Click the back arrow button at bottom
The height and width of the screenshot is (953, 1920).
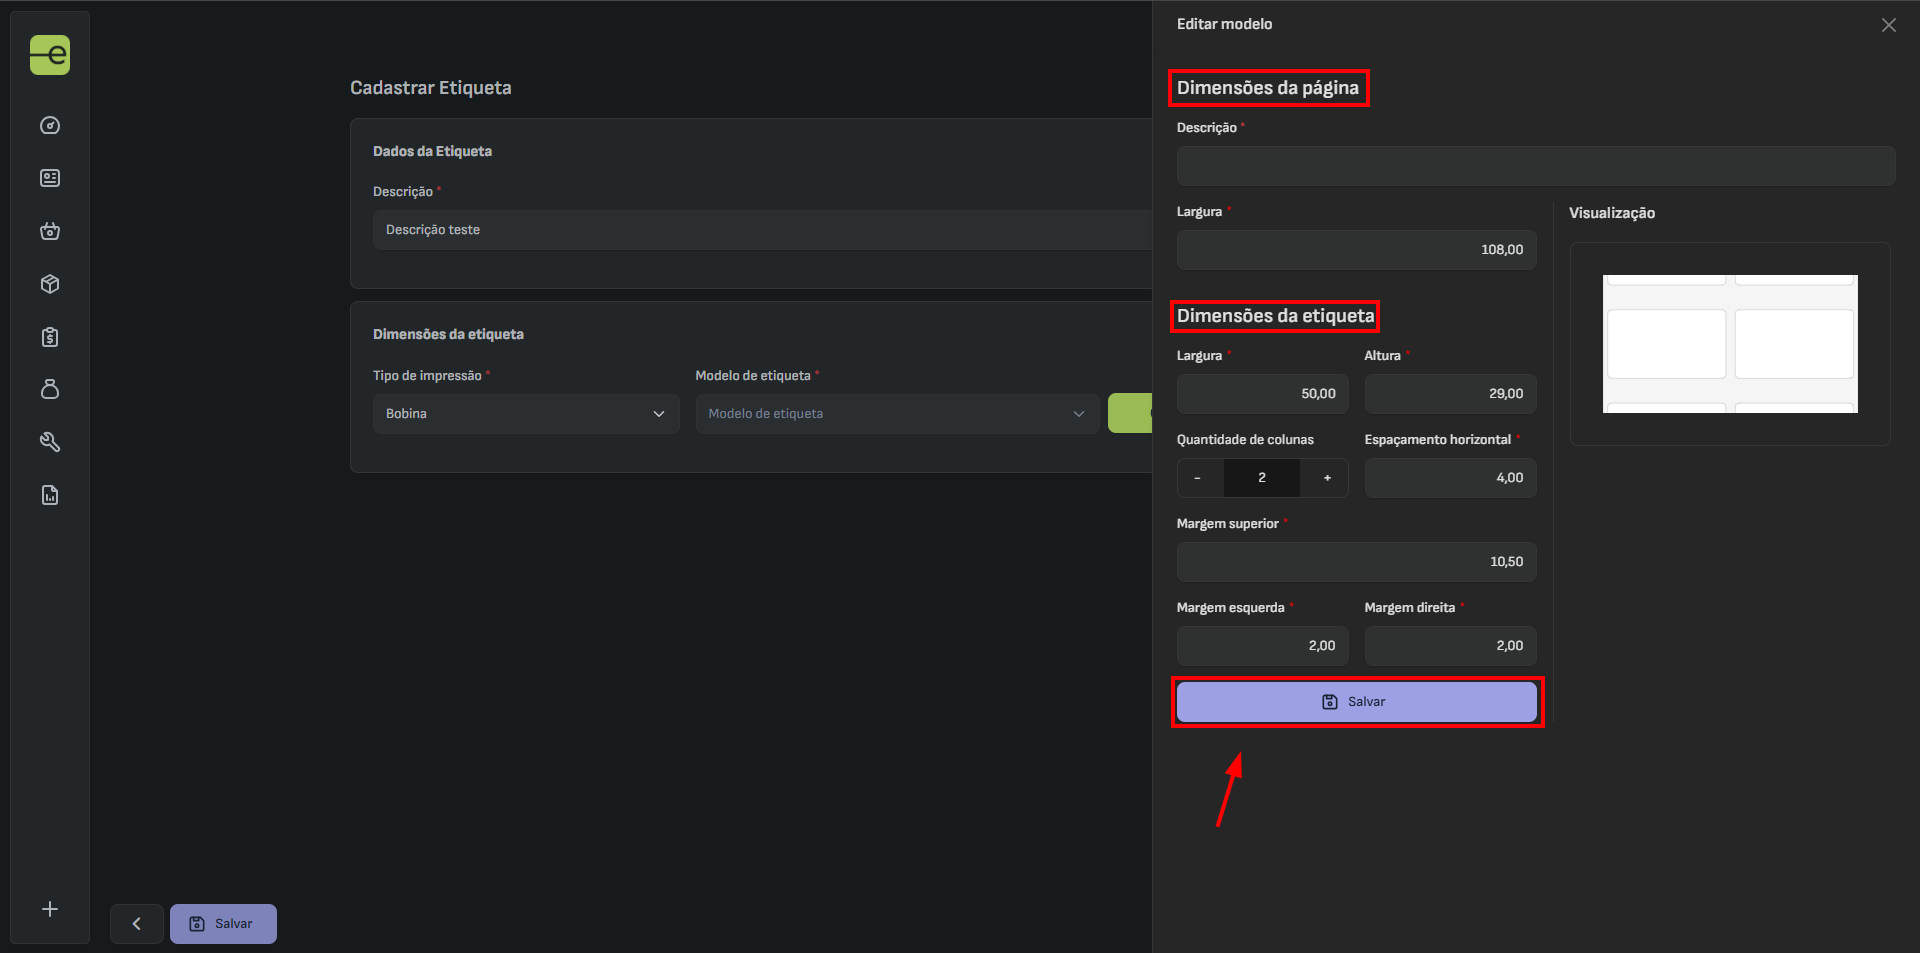click(137, 924)
